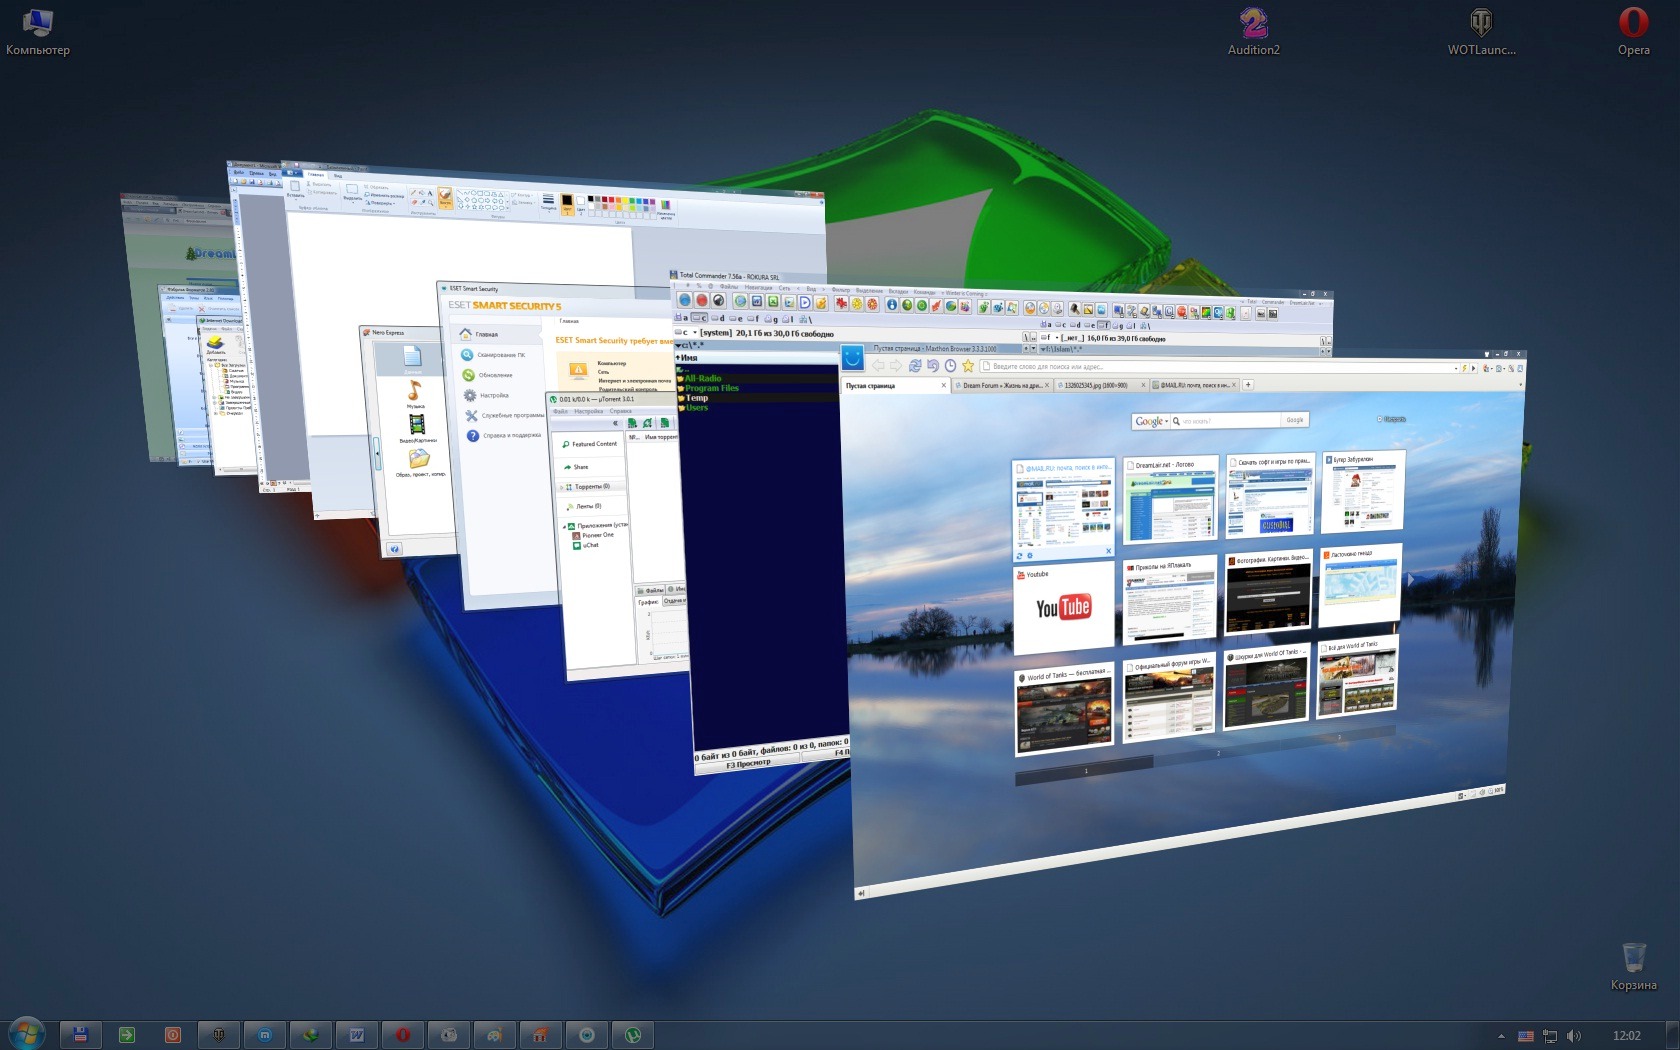Image resolution: width=1680 pixels, height=1050 pixels.
Task: Click Maxthon favorites star icon
Action: point(968,366)
